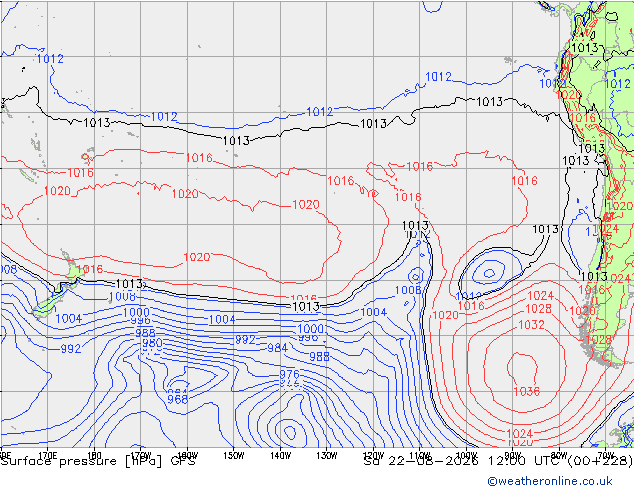
Task: Click the 'Sa 22-08-2026 12:00 UTC' forecast timestamp
Action: 498,461
